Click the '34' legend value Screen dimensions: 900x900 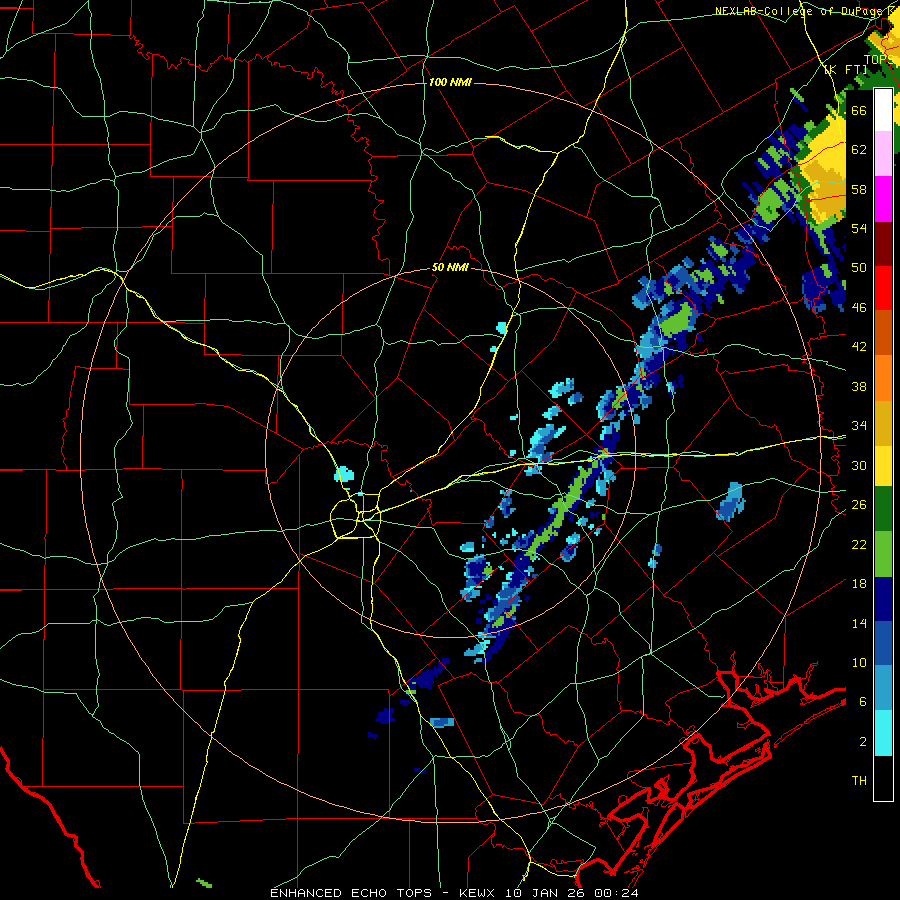859,426
